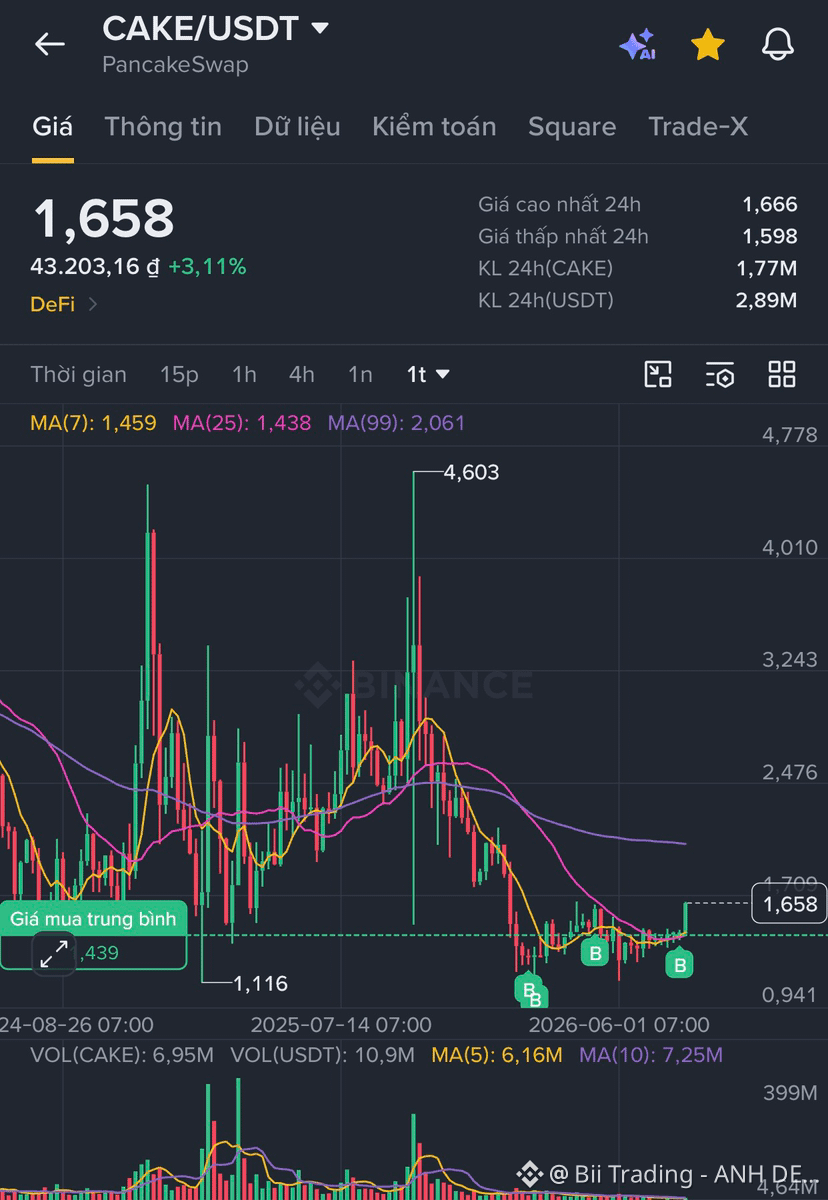Tap the volume MA(5): 6,16M label
Image resolution: width=828 pixels, height=1200 pixels.
pos(497,1055)
